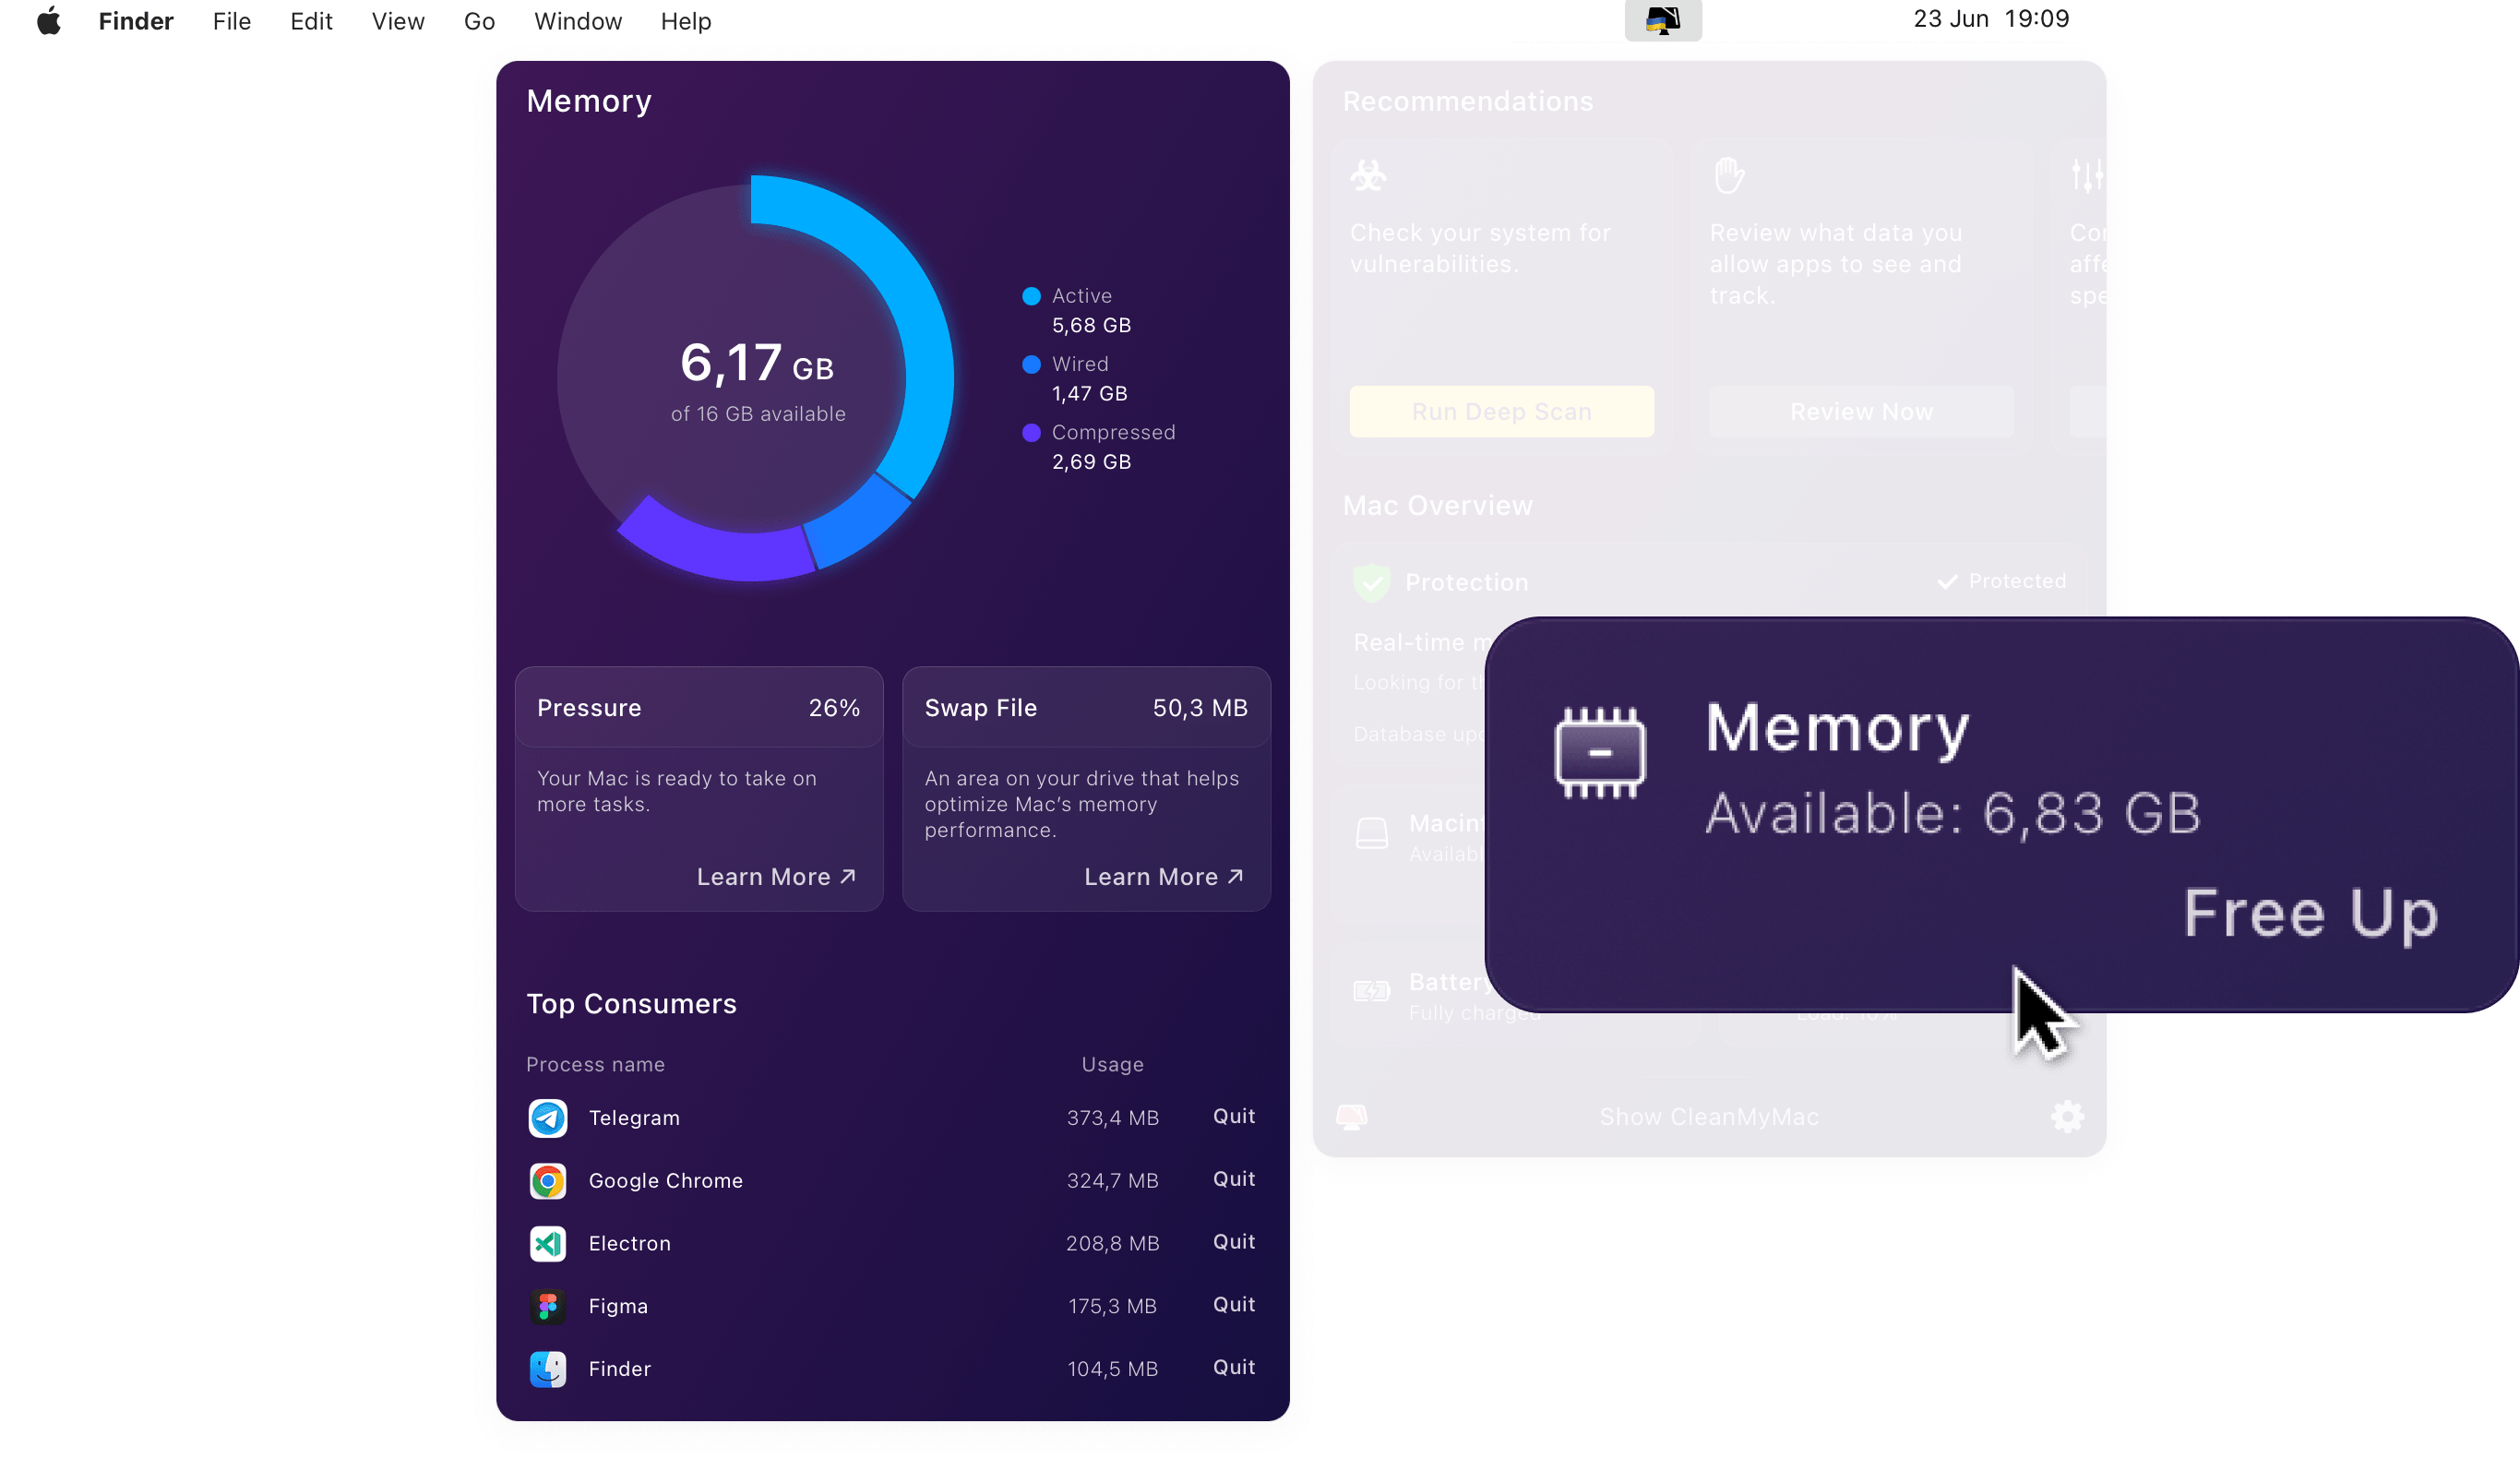Quit Figma process
This screenshot has width=2520, height=1471.
(1234, 1305)
